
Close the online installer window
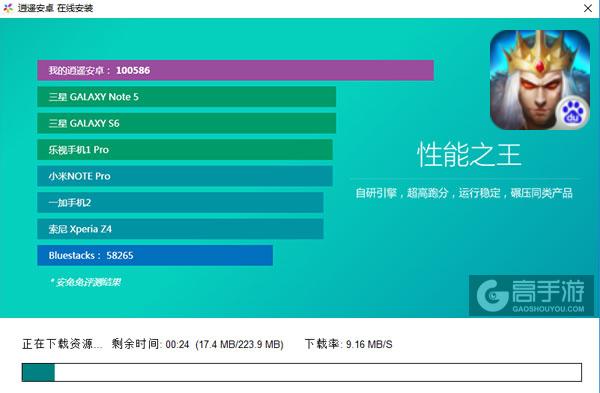point(588,8)
